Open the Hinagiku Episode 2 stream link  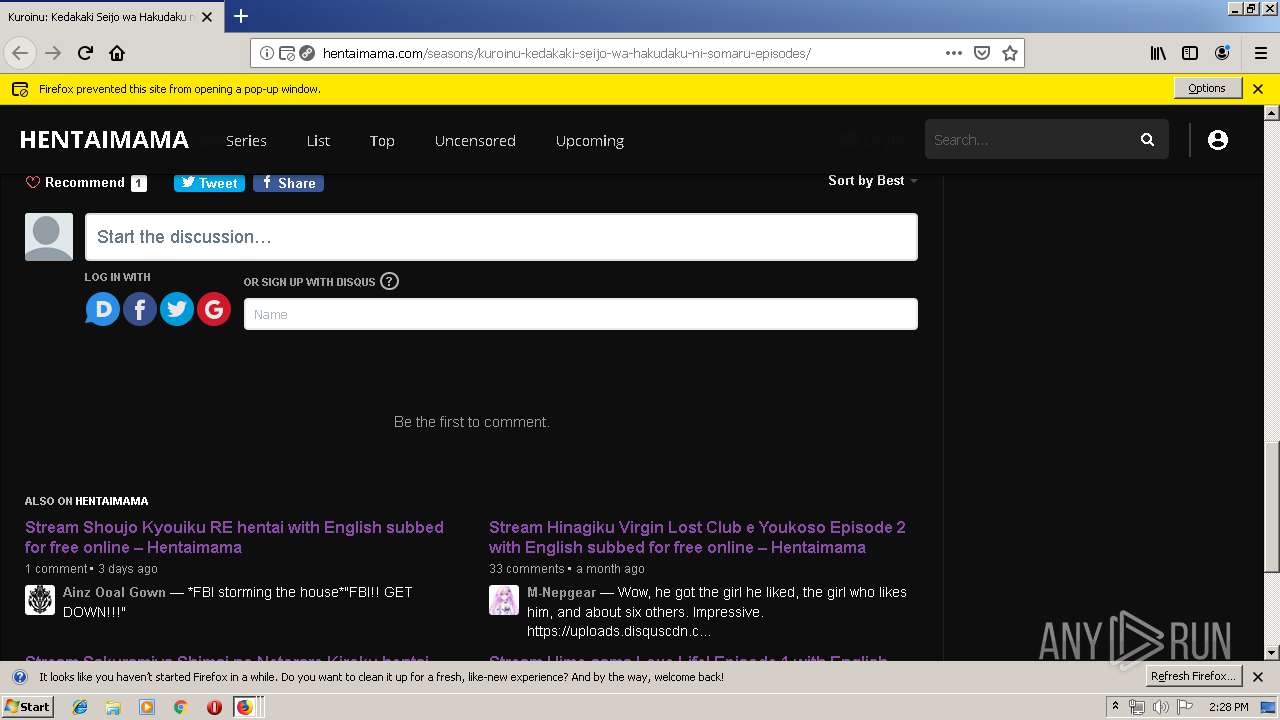(697, 537)
